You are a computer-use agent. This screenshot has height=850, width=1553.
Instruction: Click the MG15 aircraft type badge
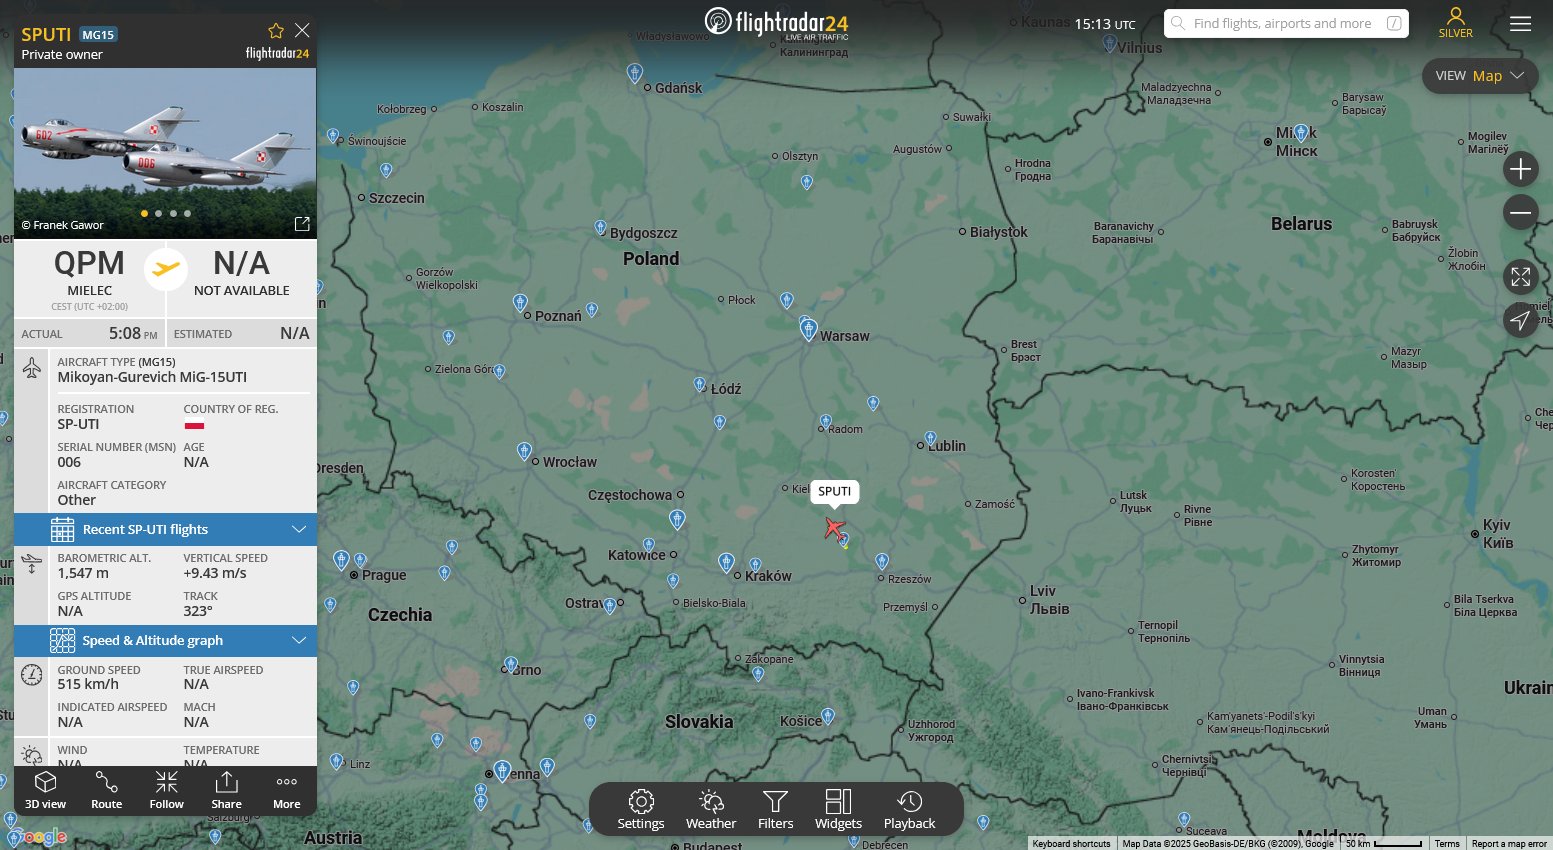99,34
